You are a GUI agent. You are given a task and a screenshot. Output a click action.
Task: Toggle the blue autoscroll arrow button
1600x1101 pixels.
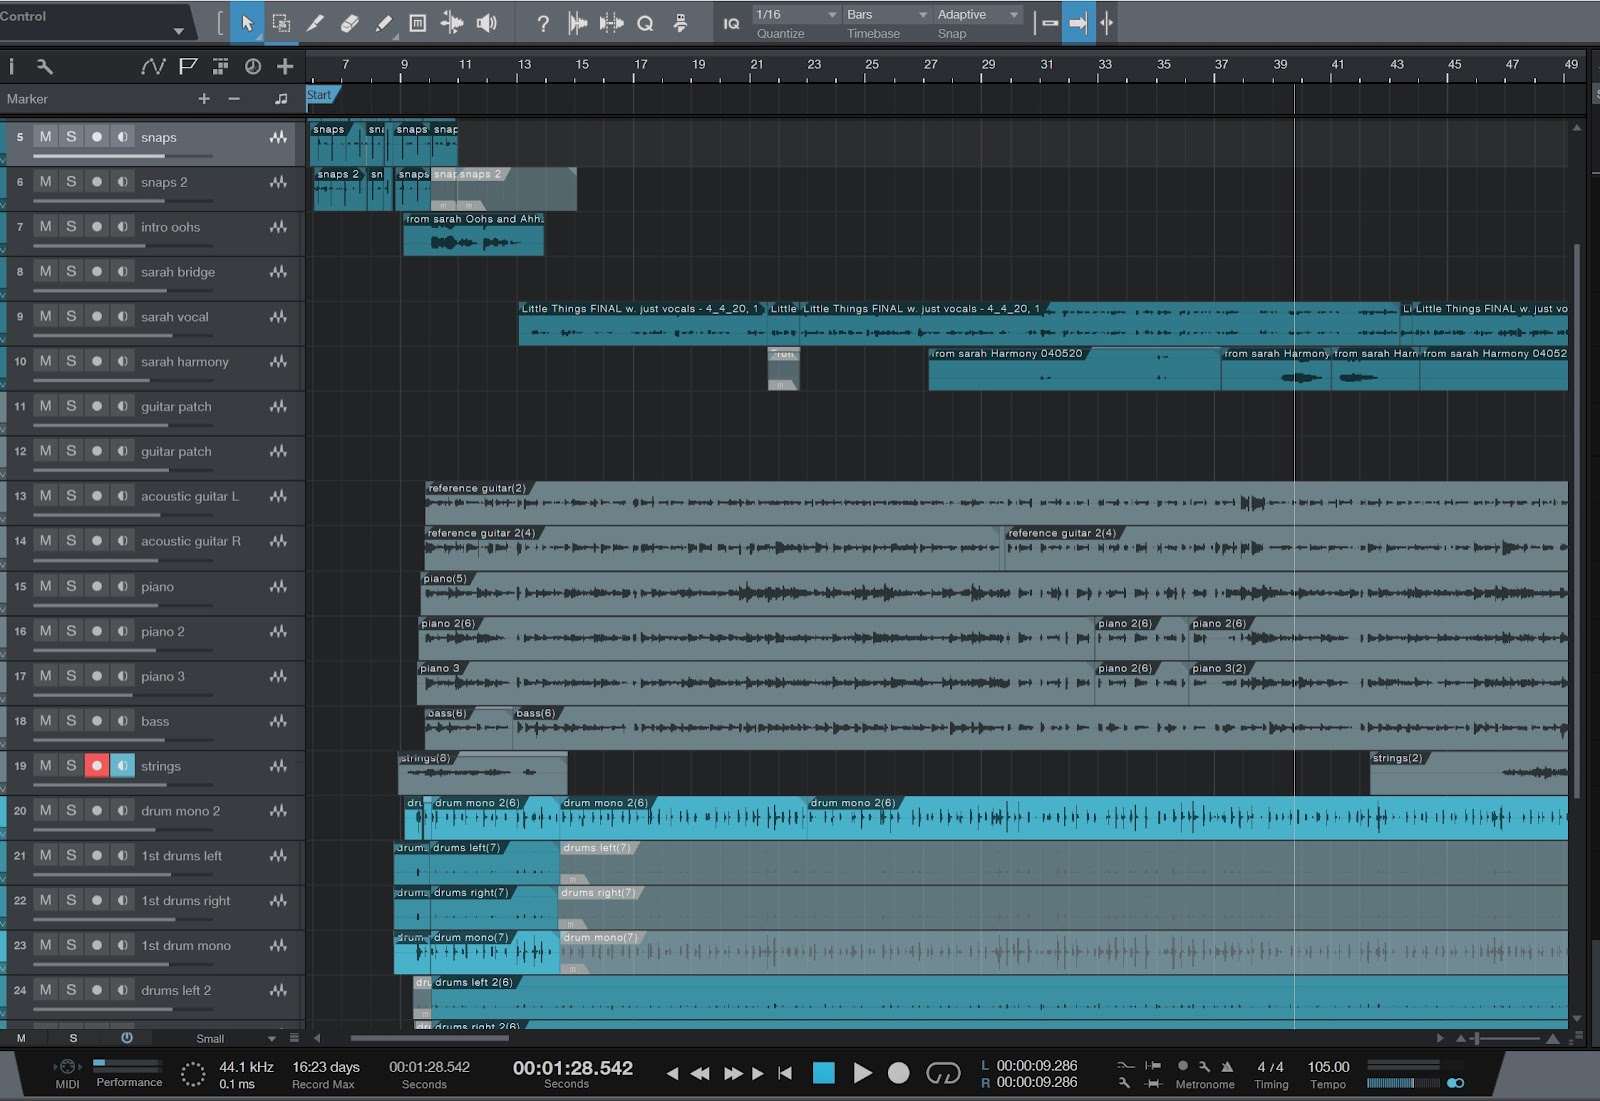point(1078,23)
